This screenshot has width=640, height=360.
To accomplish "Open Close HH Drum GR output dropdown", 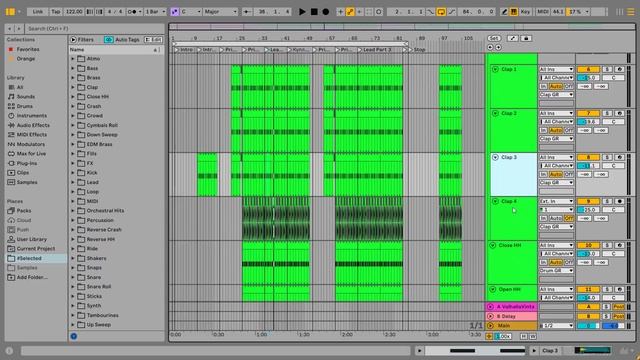I will pos(556,271).
